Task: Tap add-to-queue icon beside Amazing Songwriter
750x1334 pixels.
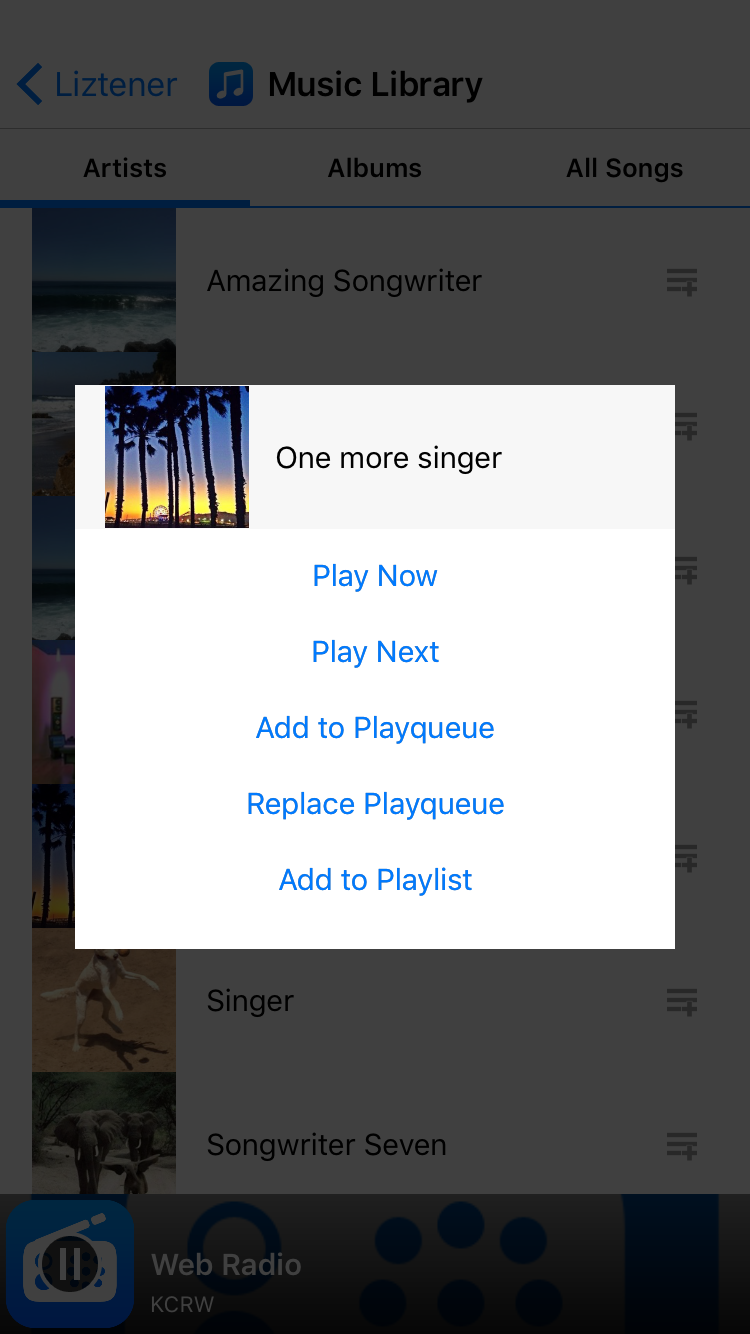Action: pos(682,282)
